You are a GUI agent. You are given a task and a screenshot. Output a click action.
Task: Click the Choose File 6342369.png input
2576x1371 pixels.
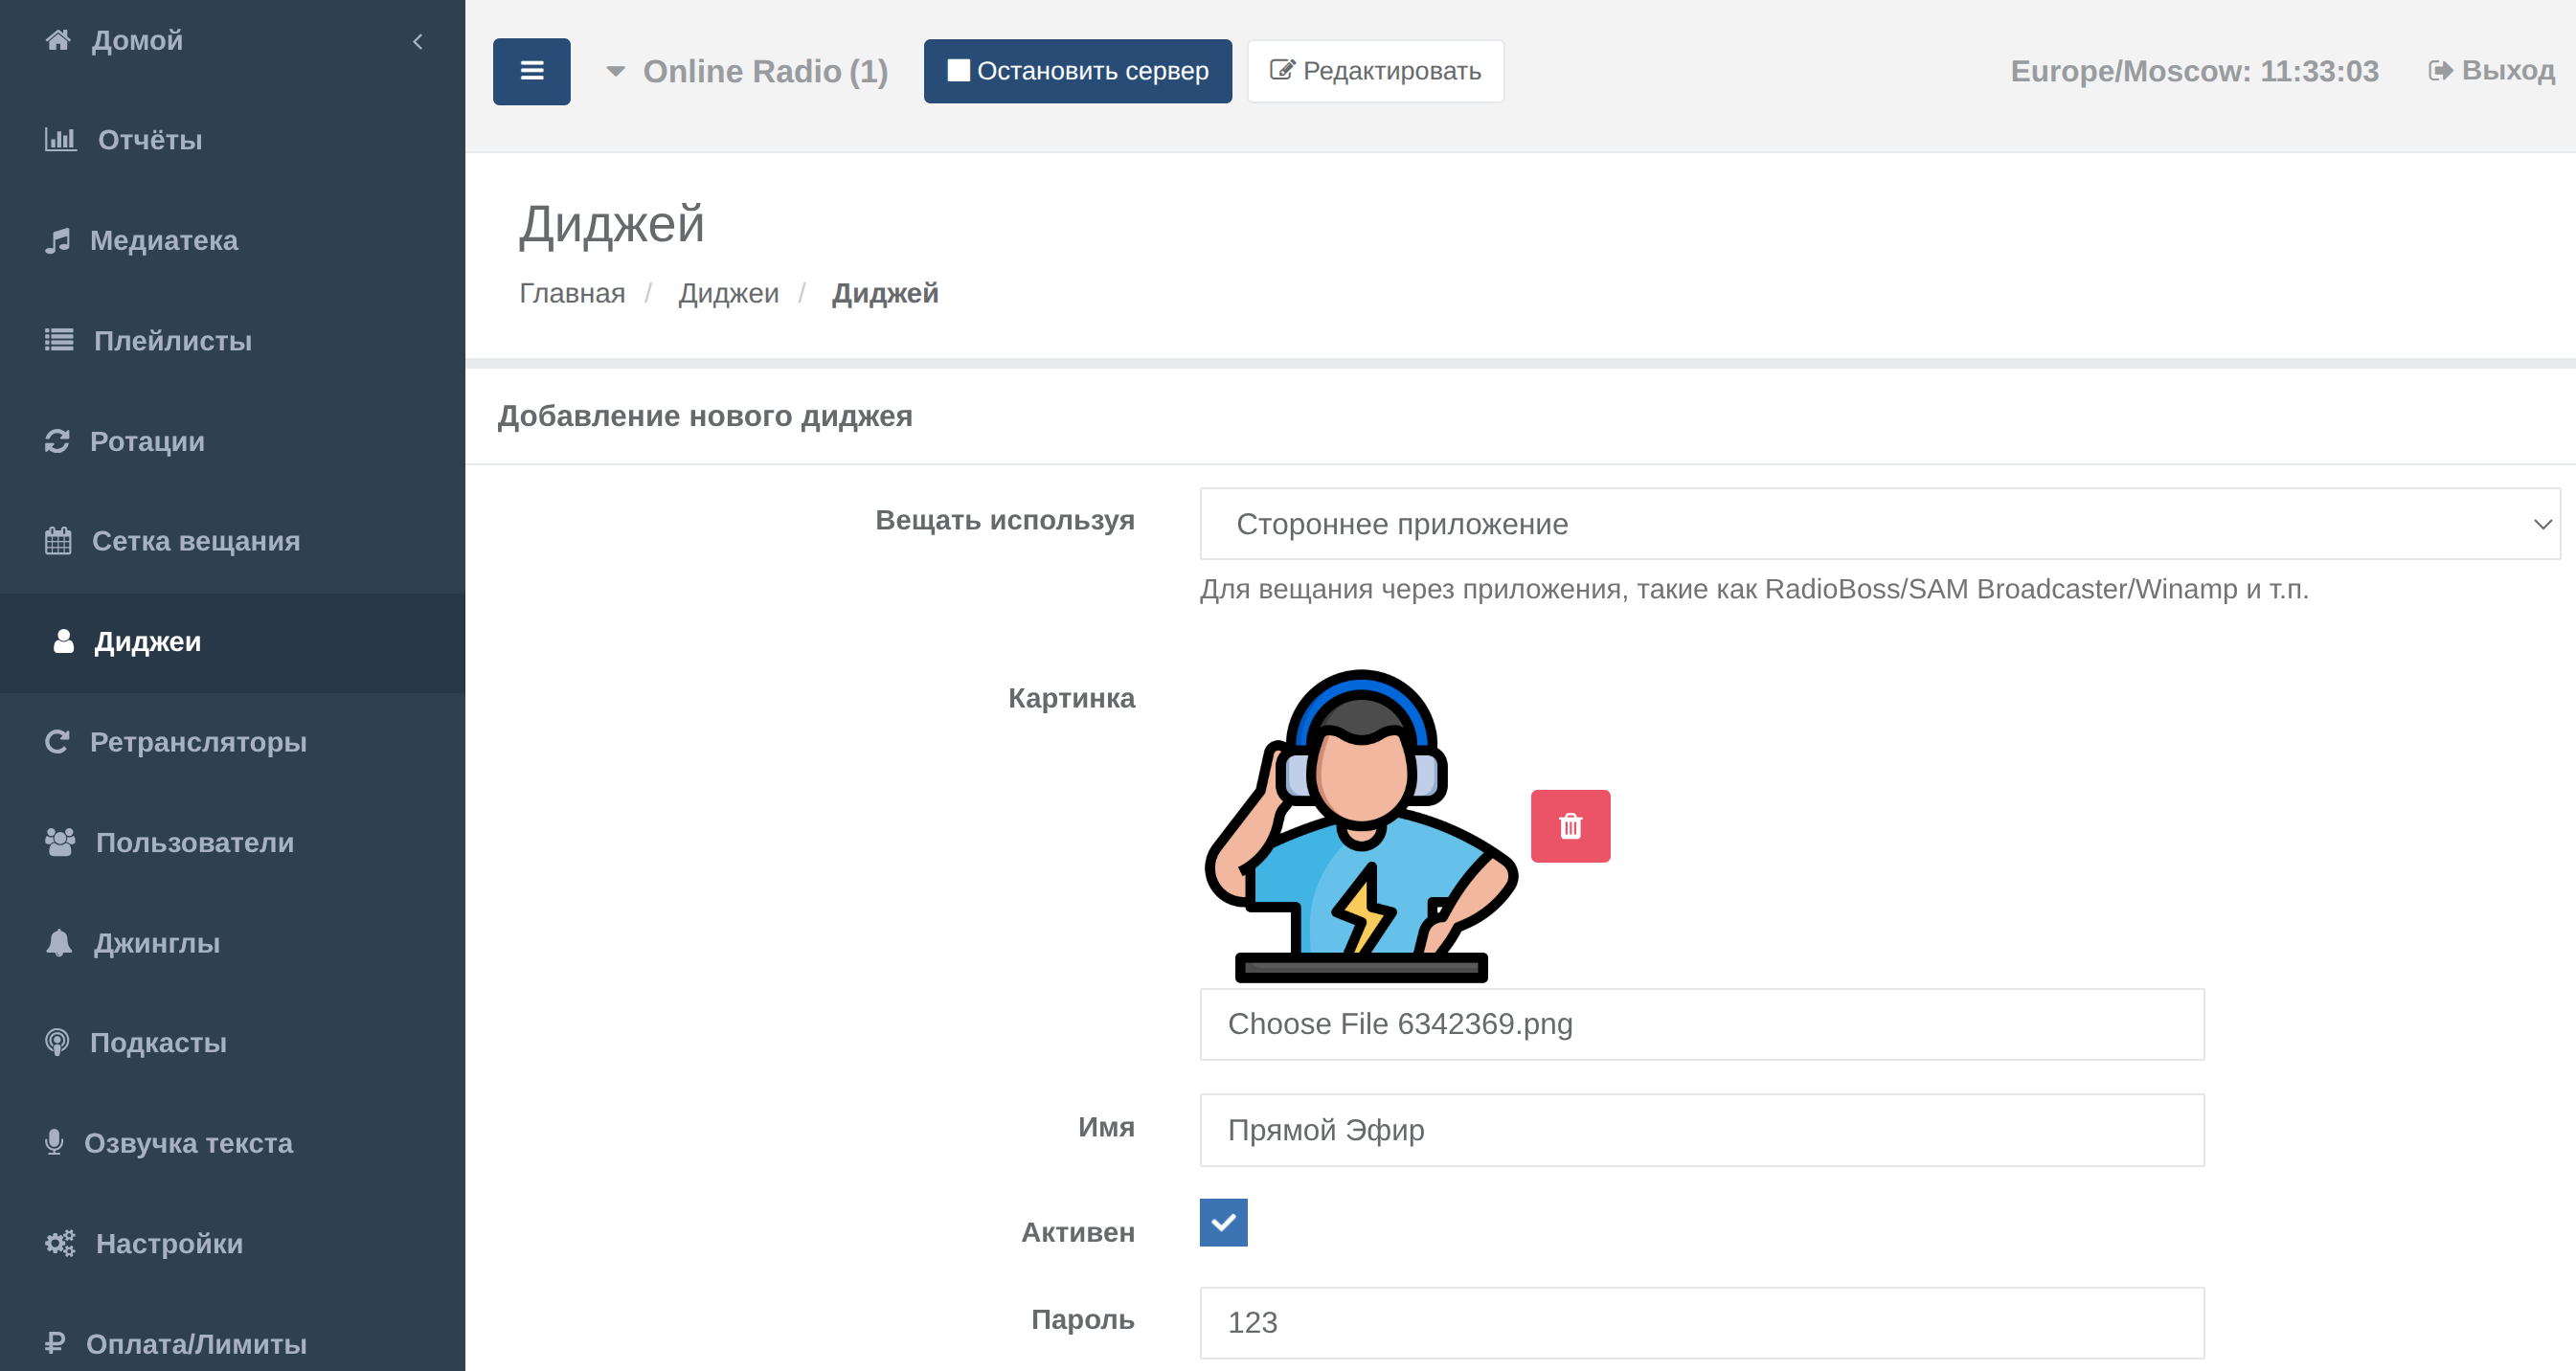pyautogui.click(x=1701, y=1024)
